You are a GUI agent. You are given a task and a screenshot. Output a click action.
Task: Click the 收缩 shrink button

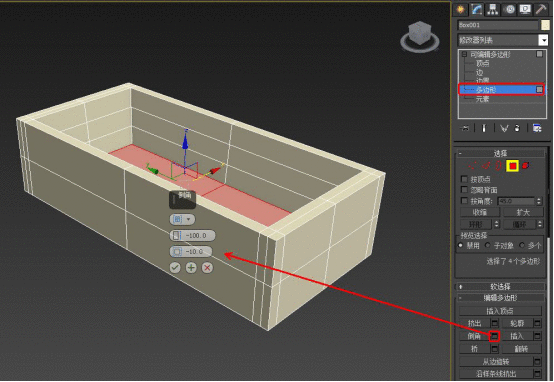pos(480,212)
